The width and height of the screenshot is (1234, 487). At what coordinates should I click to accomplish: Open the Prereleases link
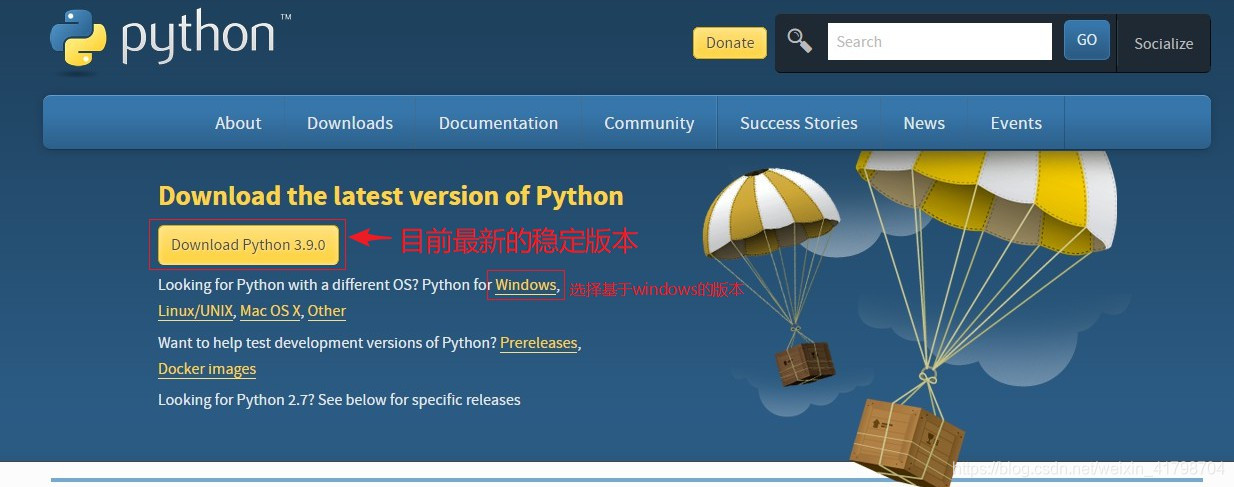click(x=539, y=343)
